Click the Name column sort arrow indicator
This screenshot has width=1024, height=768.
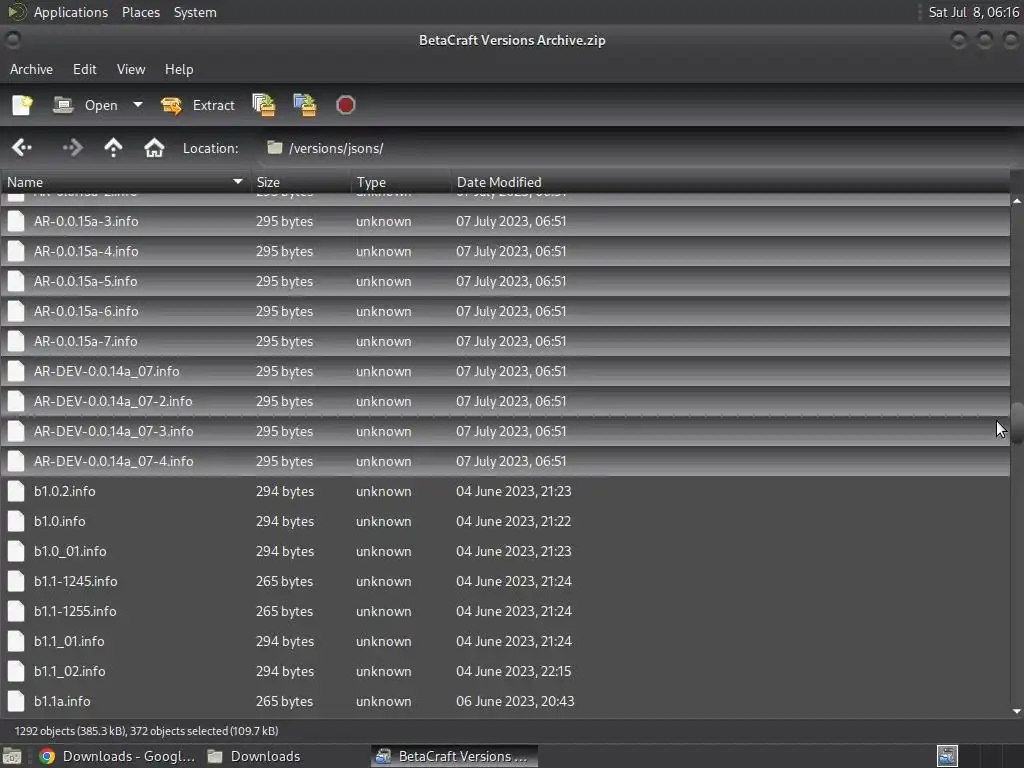pos(238,182)
